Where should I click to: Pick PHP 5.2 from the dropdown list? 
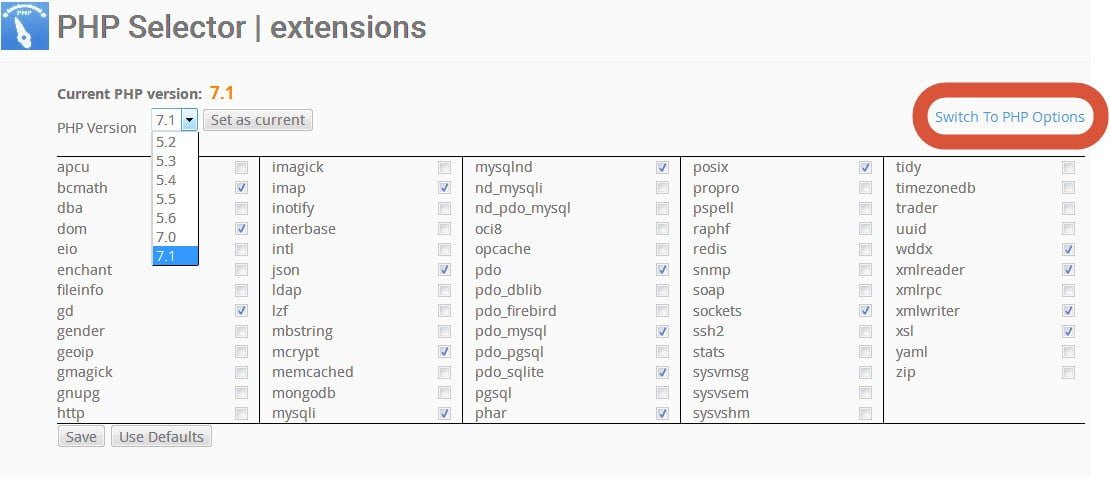click(166, 142)
